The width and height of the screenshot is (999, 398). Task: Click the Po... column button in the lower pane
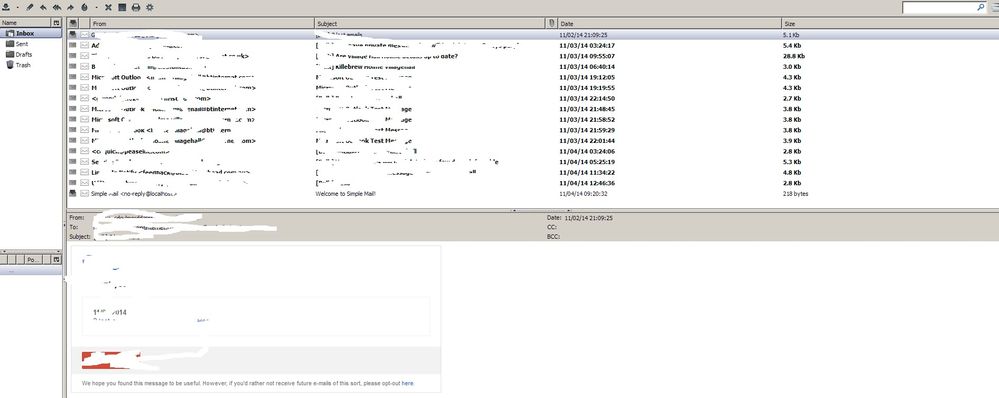point(34,260)
